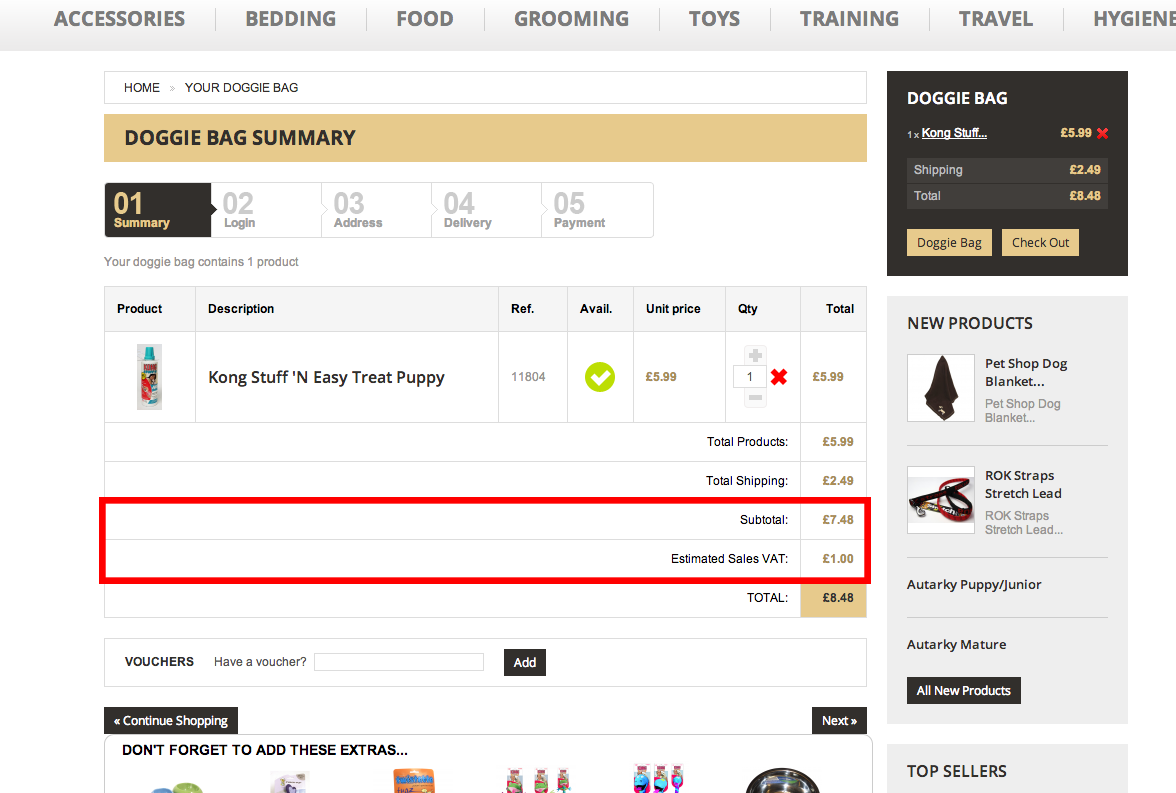The width and height of the screenshot is (1176, 793).
Task: Click the Add voucher button
Action: point(524,662)
